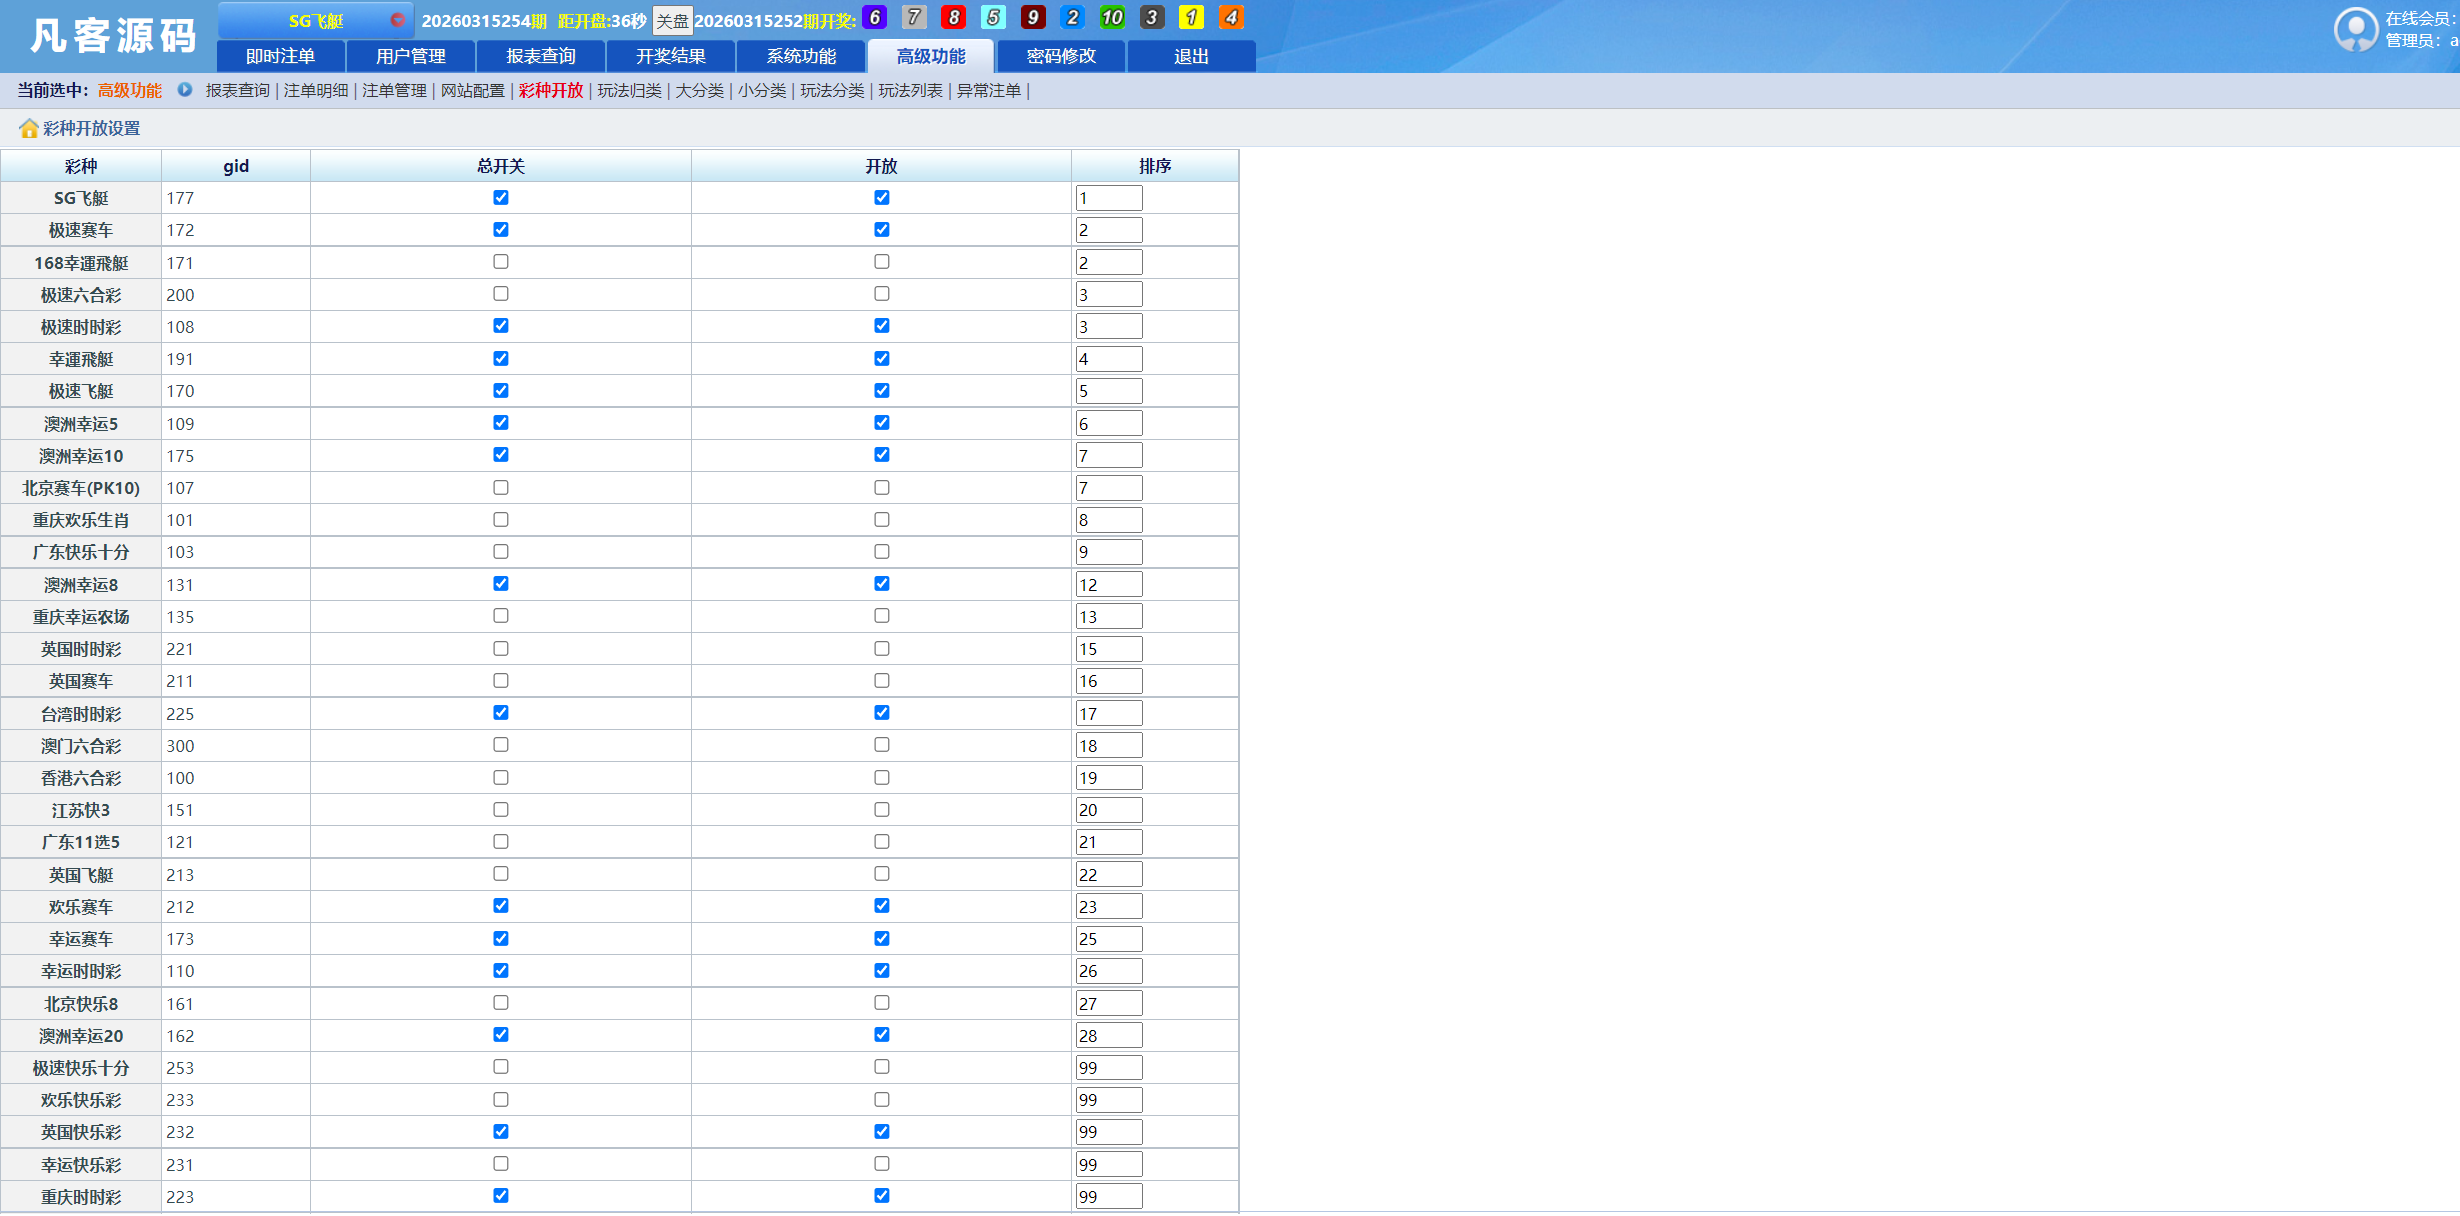Uncheck 开放 checkbox for 极速赛车
Screen dimensions: 2460x1216
[x=881, y=230]
